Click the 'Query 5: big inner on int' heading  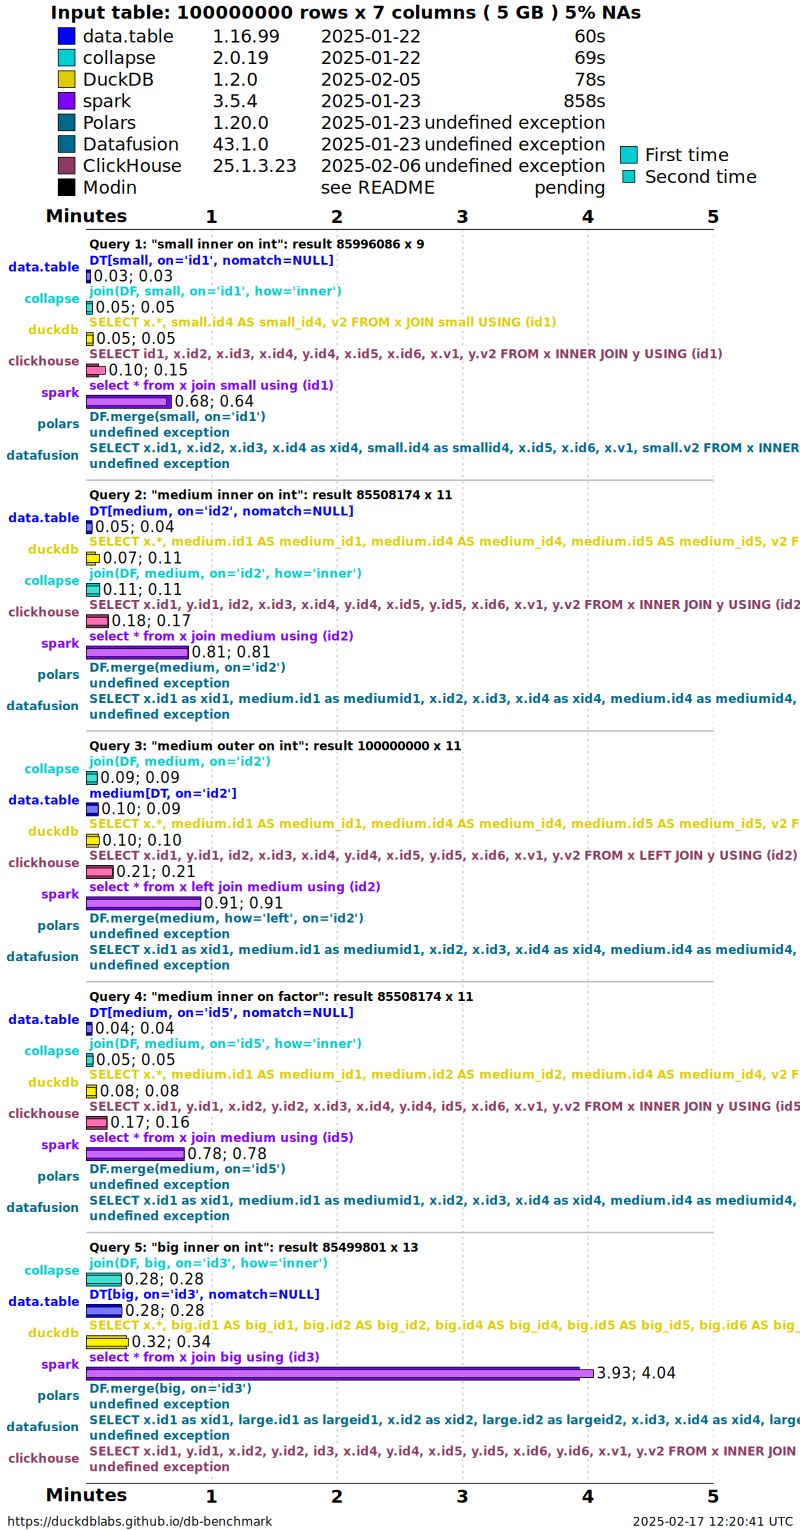pos(254,1248)
